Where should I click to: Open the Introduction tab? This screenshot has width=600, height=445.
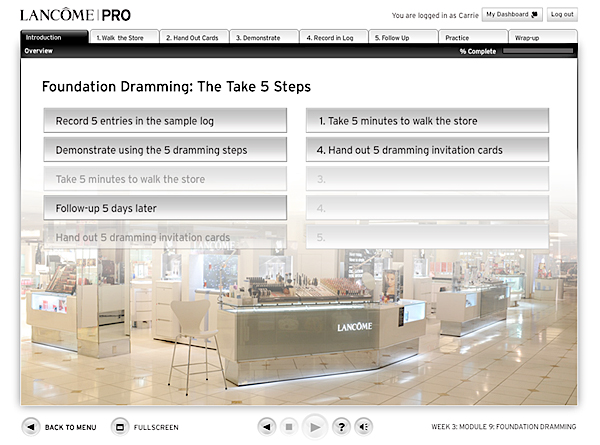coord(54,37)
